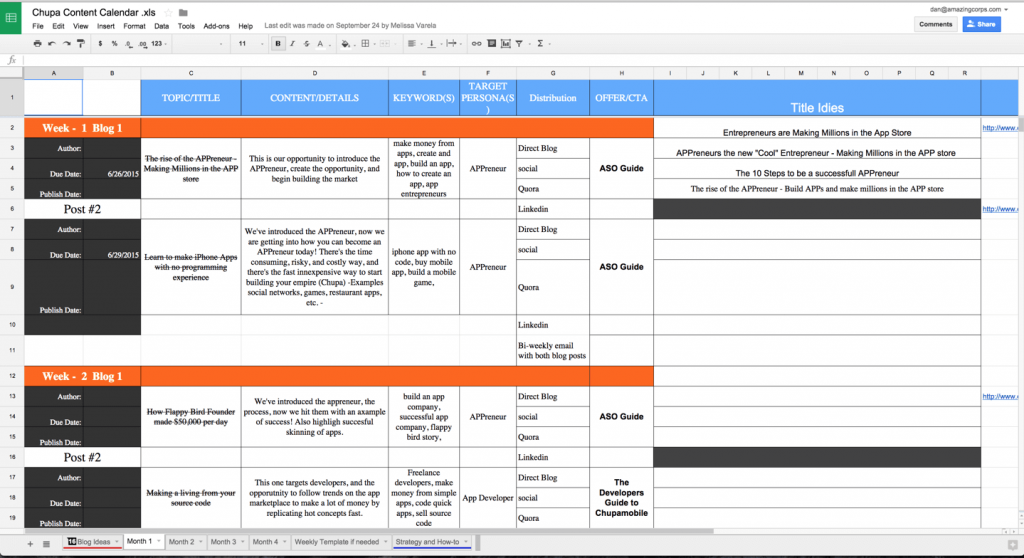The height and width of the screenshot is (558, 1024).
Task: Open the Add-ons menu
Action: [216, 26]
